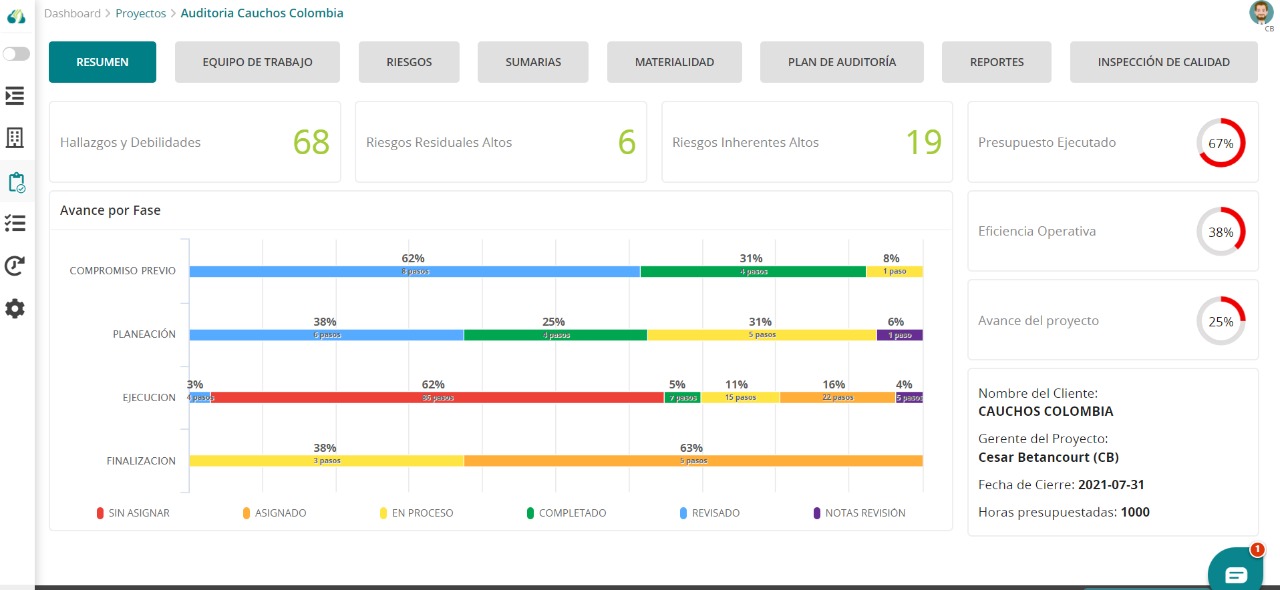Open the RIESGOS tab
This screenshot has width=1280, height=590.
point(408,61)
